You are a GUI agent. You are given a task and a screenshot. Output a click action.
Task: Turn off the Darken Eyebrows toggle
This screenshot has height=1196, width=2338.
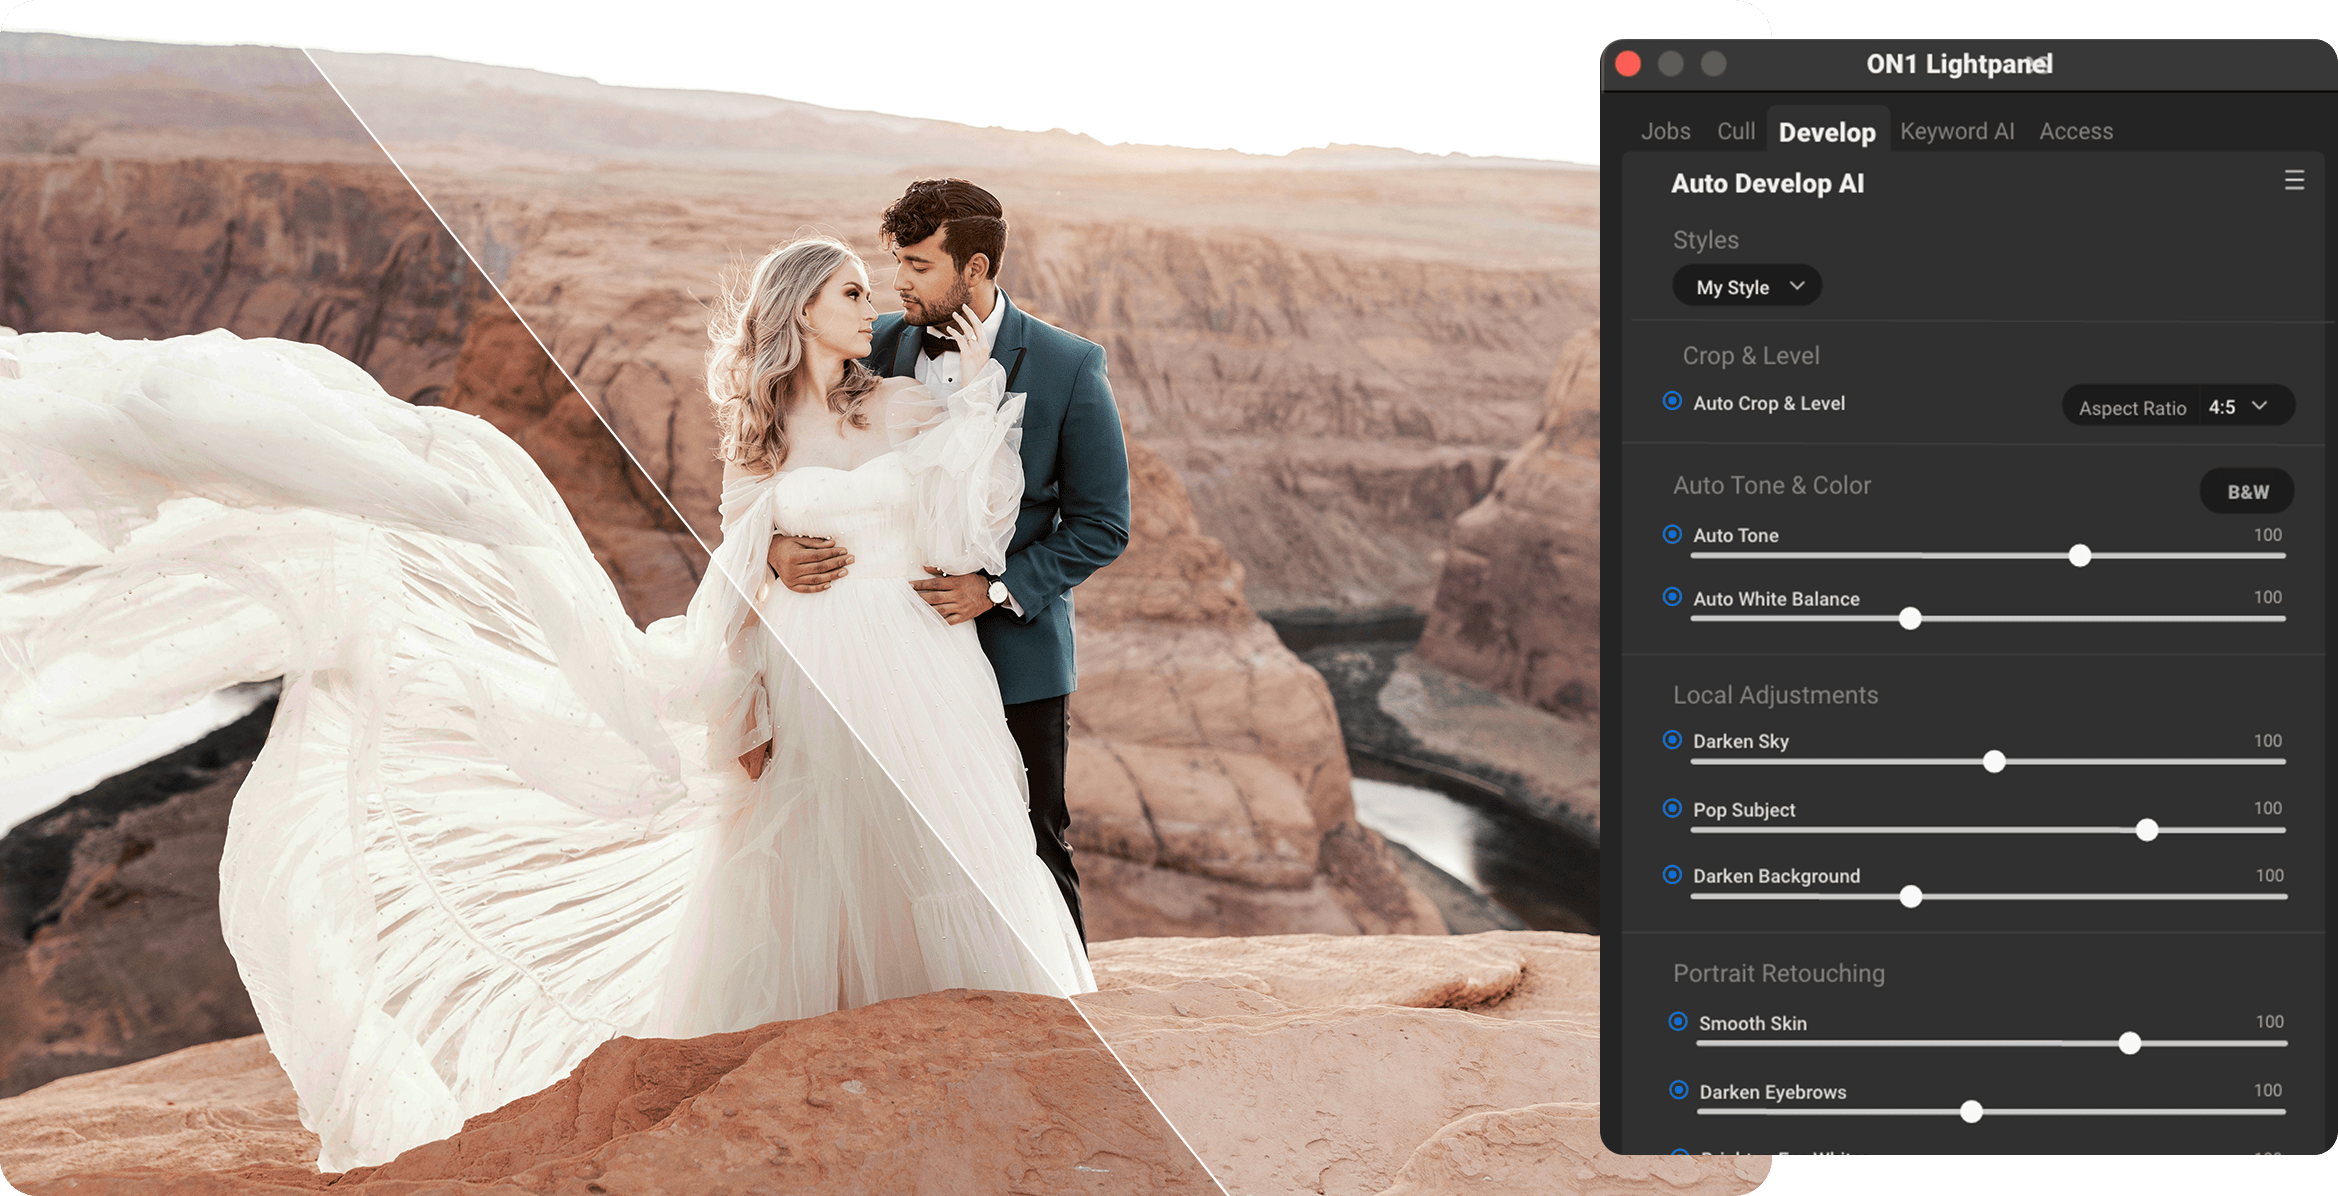click(x=1678, y=1090)
